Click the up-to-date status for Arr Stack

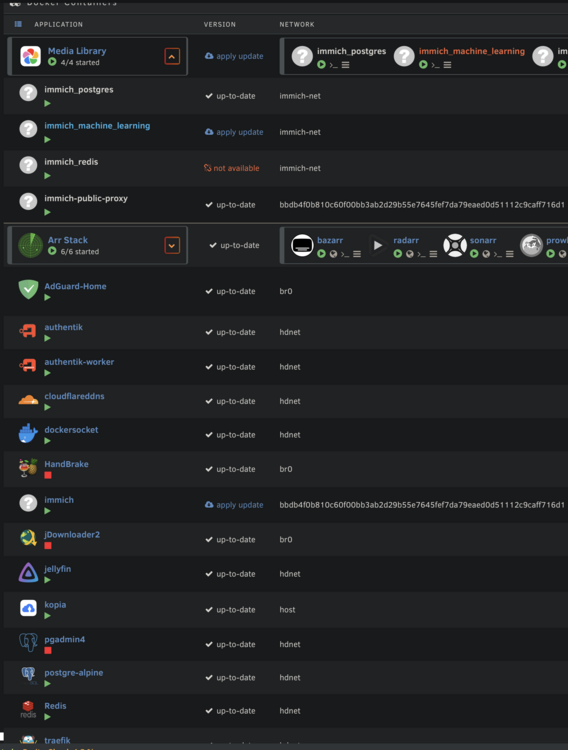point(234,245)
